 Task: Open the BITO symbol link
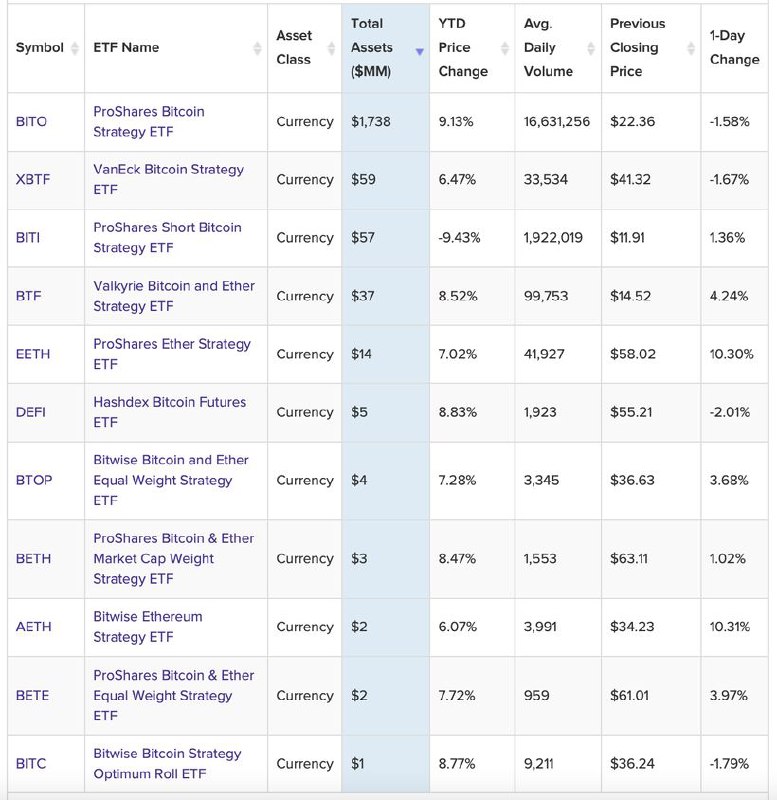31,121
